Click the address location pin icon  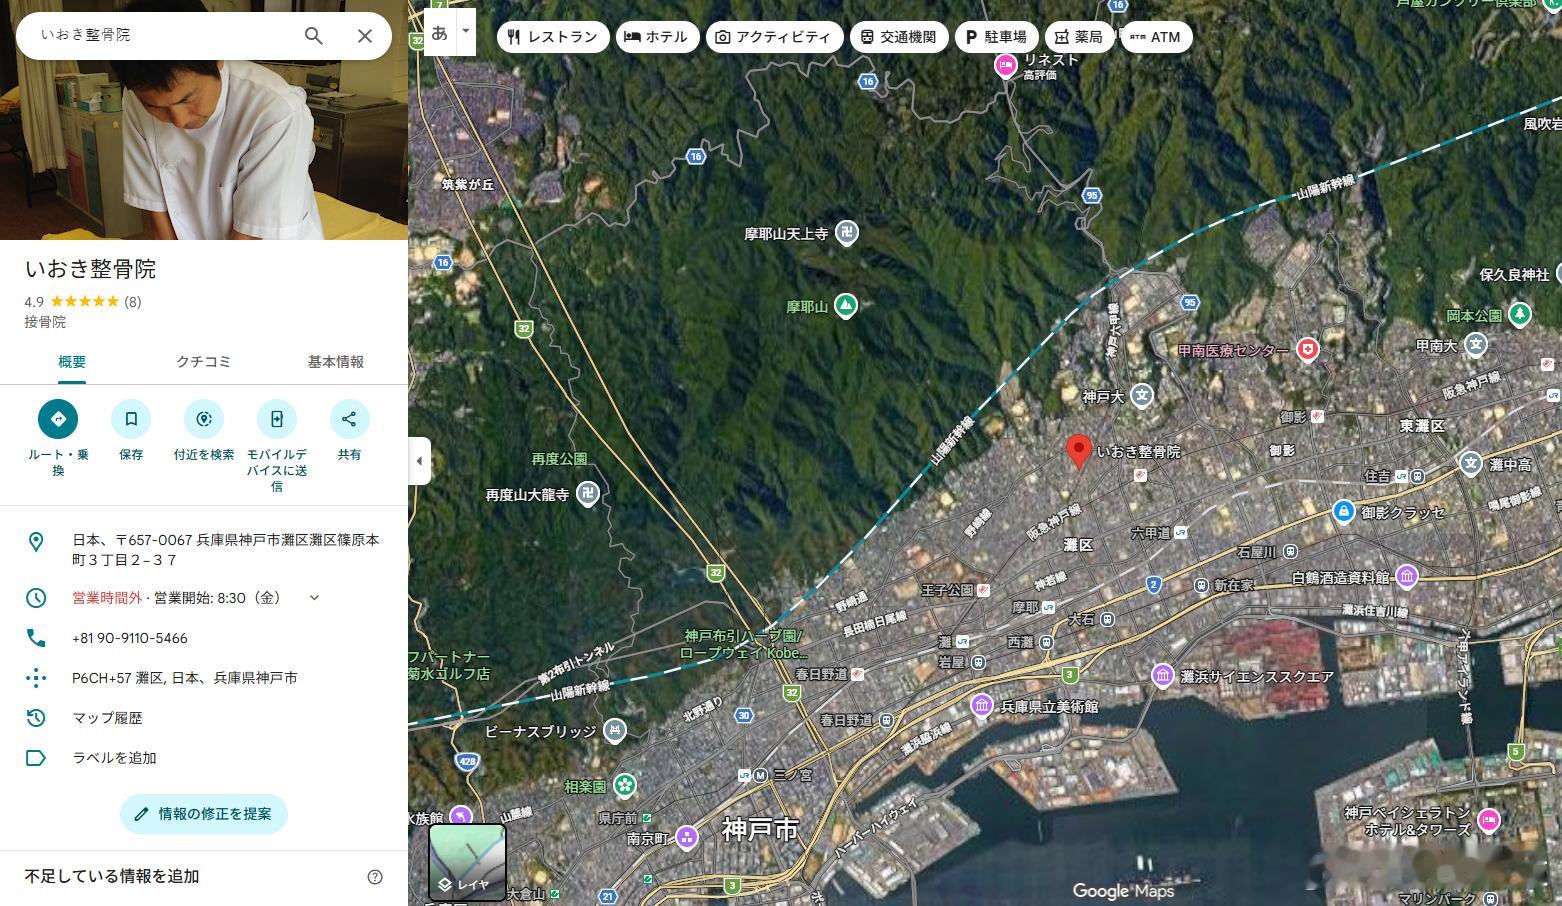pos(36,542)
